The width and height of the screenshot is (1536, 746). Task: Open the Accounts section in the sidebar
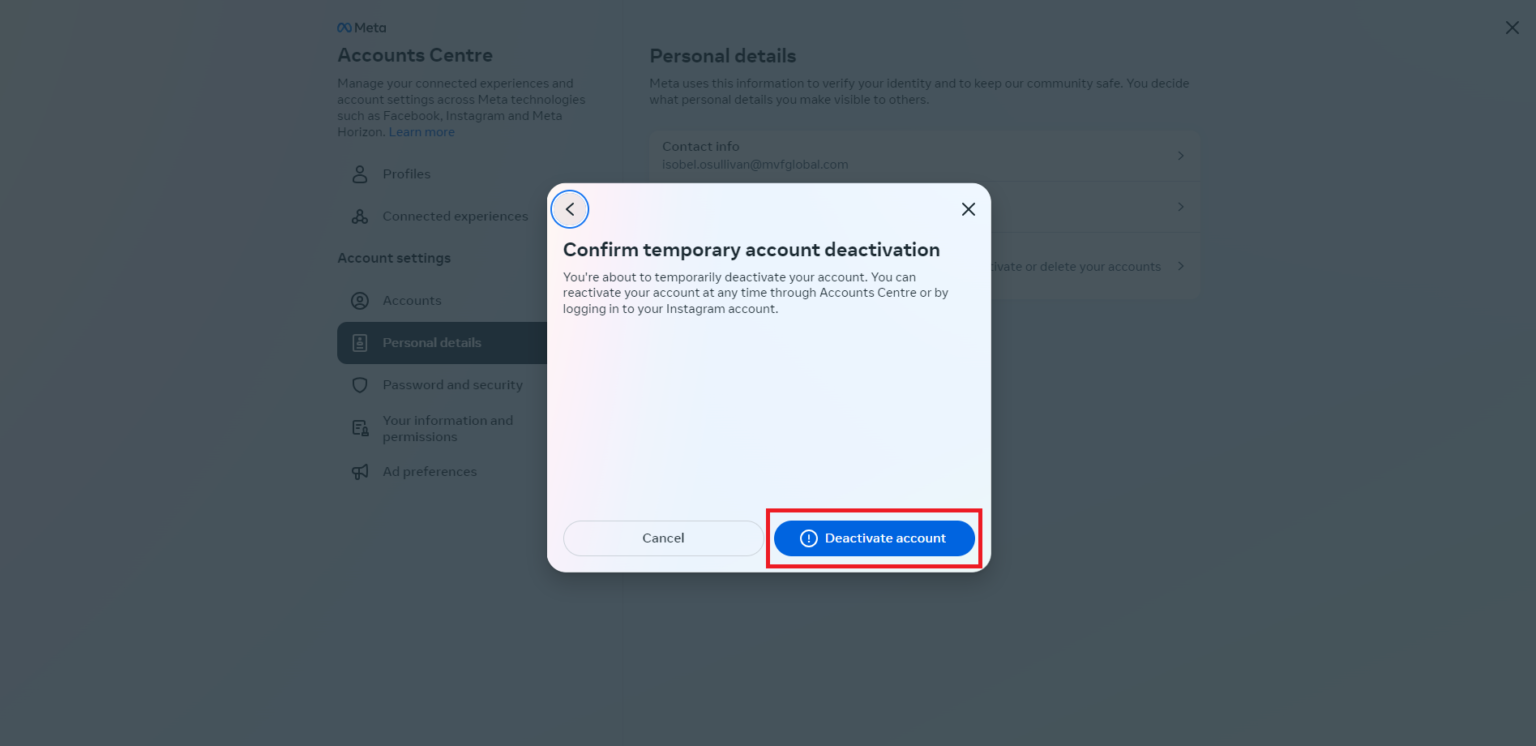tap(412, 300)
